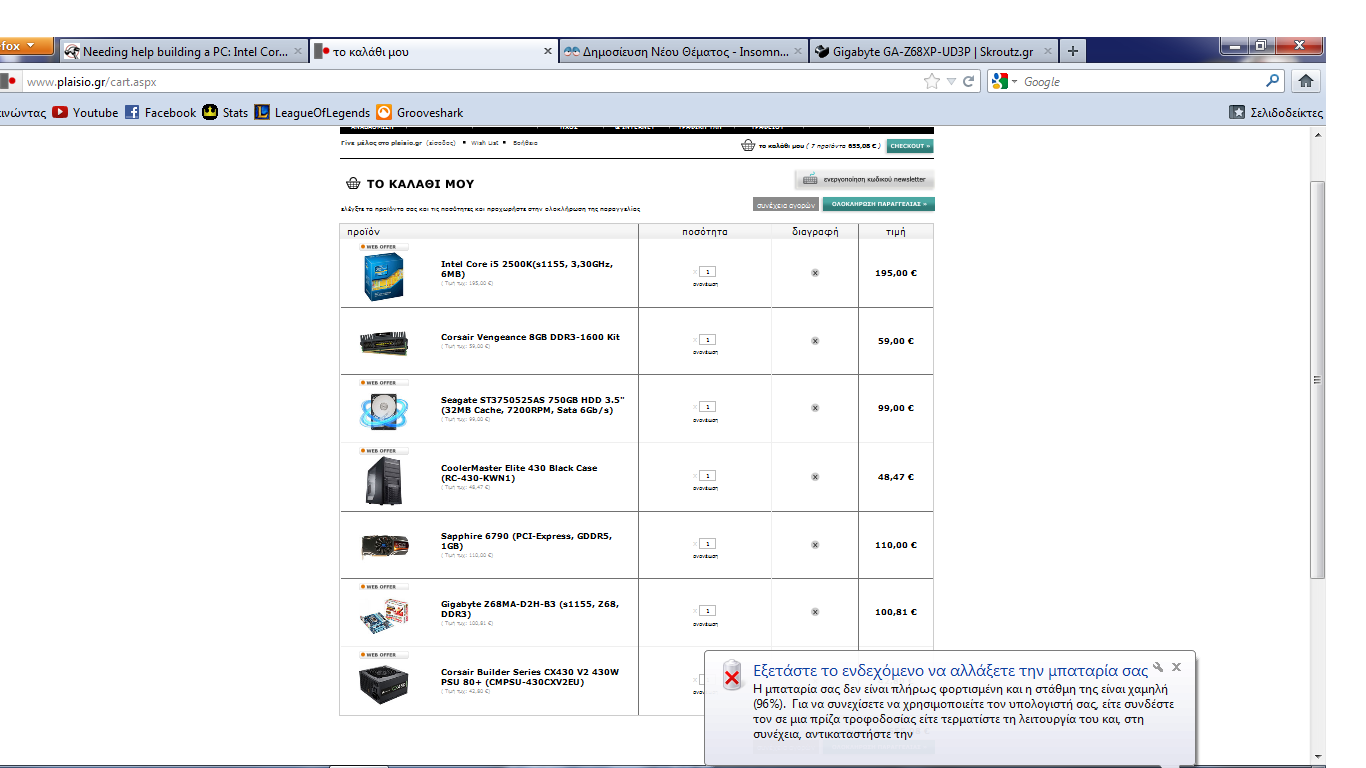This screenshot has height=768, width=1366.
Task: Close the Insomnia 'Δημοσίευση Νέου Θέματος' tab
Action: 798,51
